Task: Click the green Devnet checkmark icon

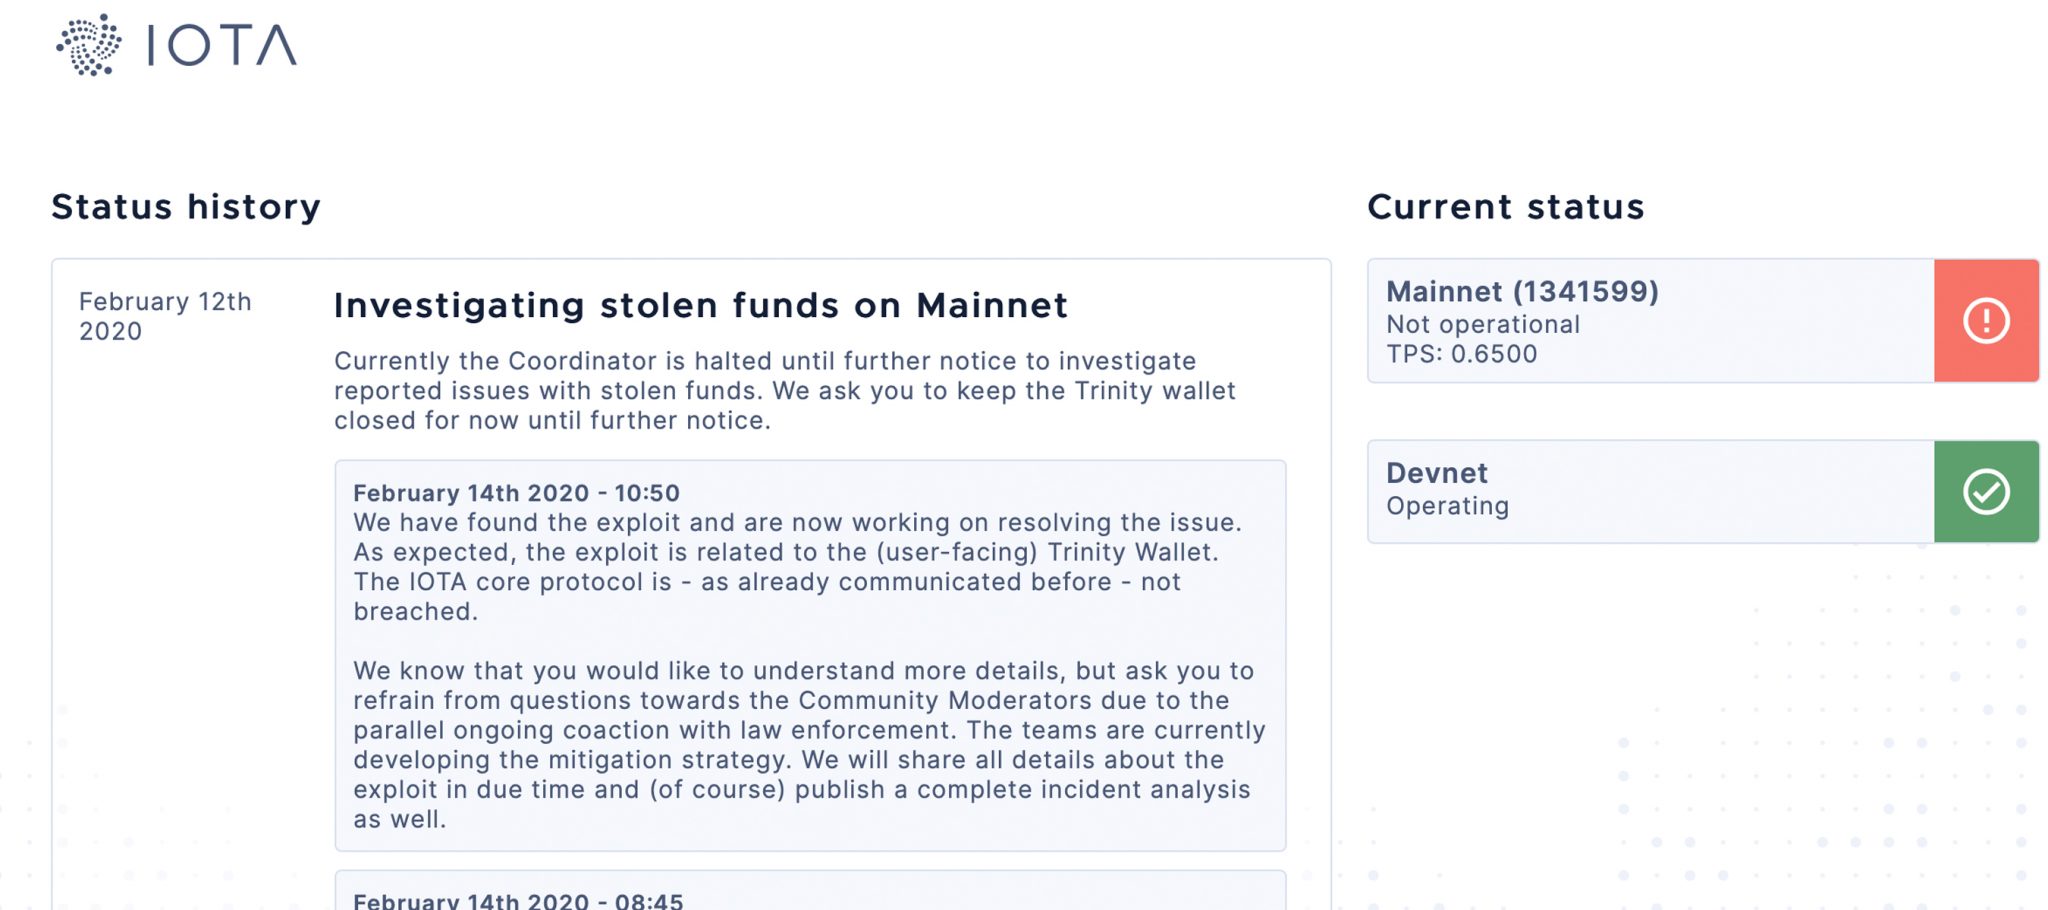Action: [1986, 492]
